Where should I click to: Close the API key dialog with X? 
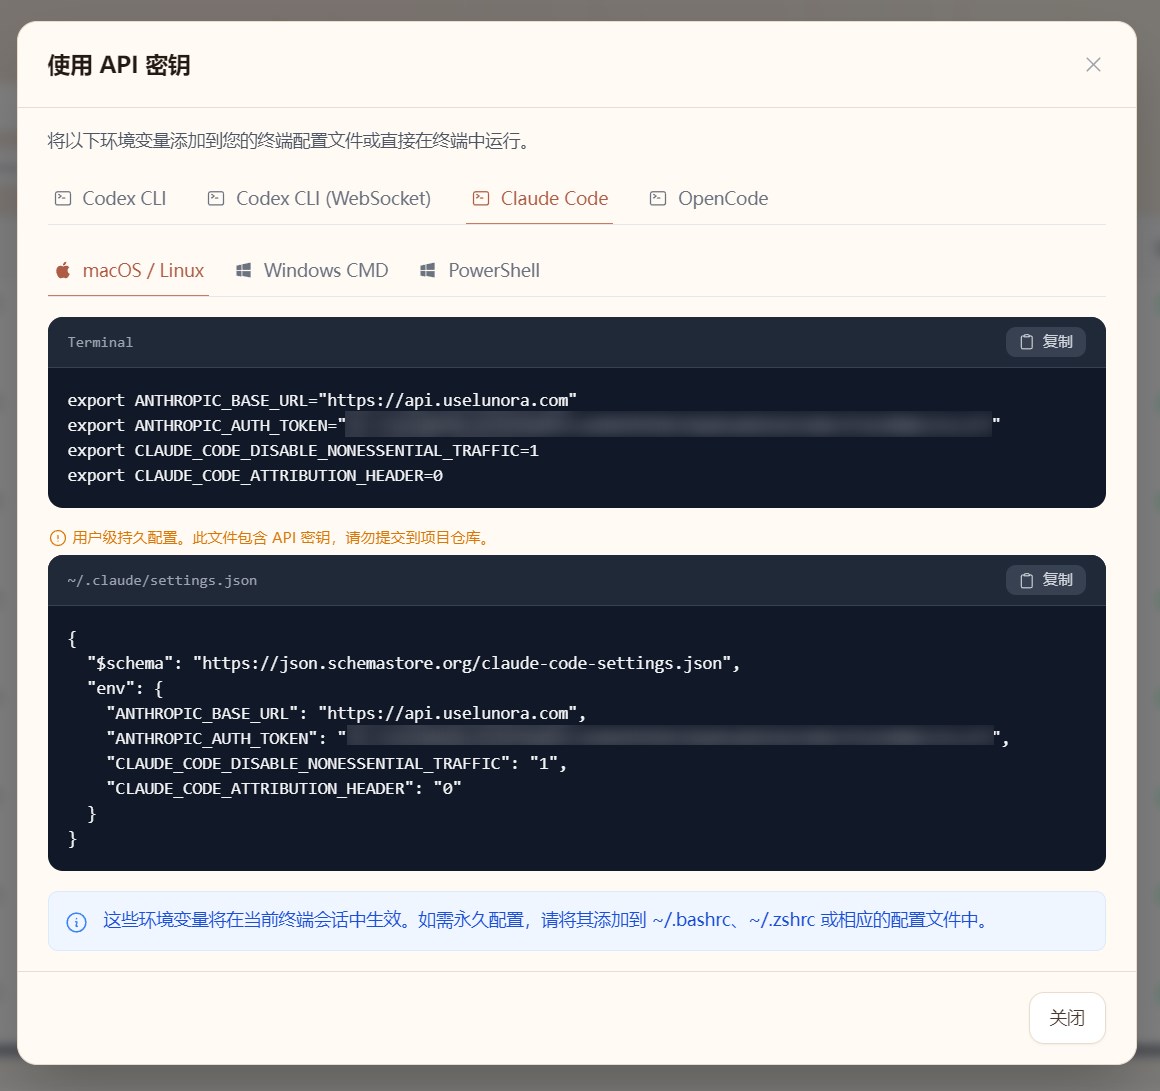tap(1093, 65)
